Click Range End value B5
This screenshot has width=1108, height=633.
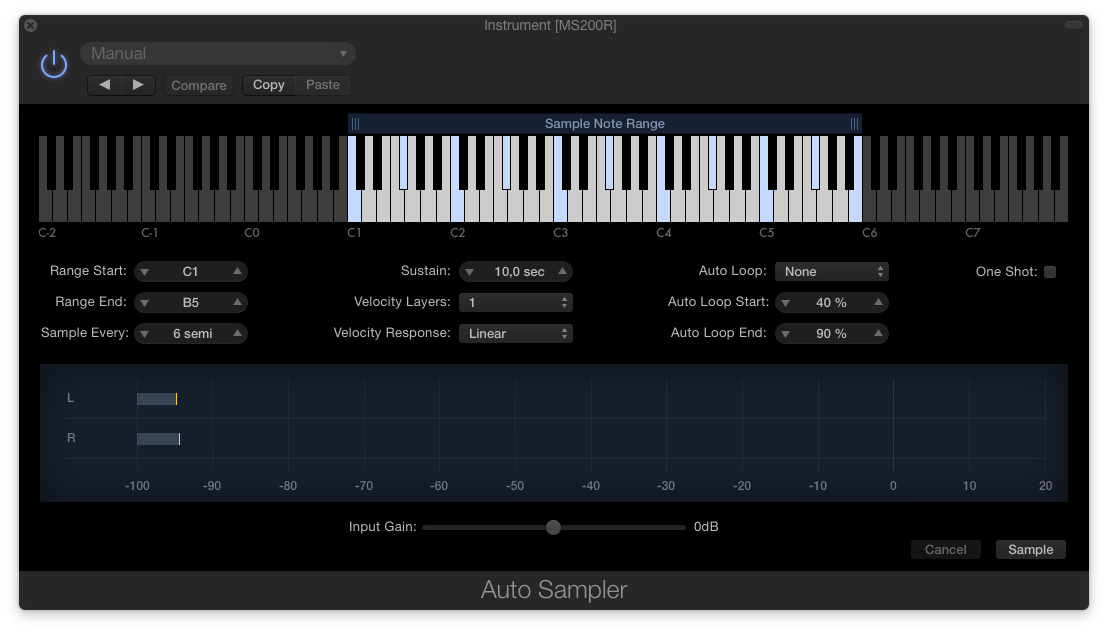click(190, 302)
